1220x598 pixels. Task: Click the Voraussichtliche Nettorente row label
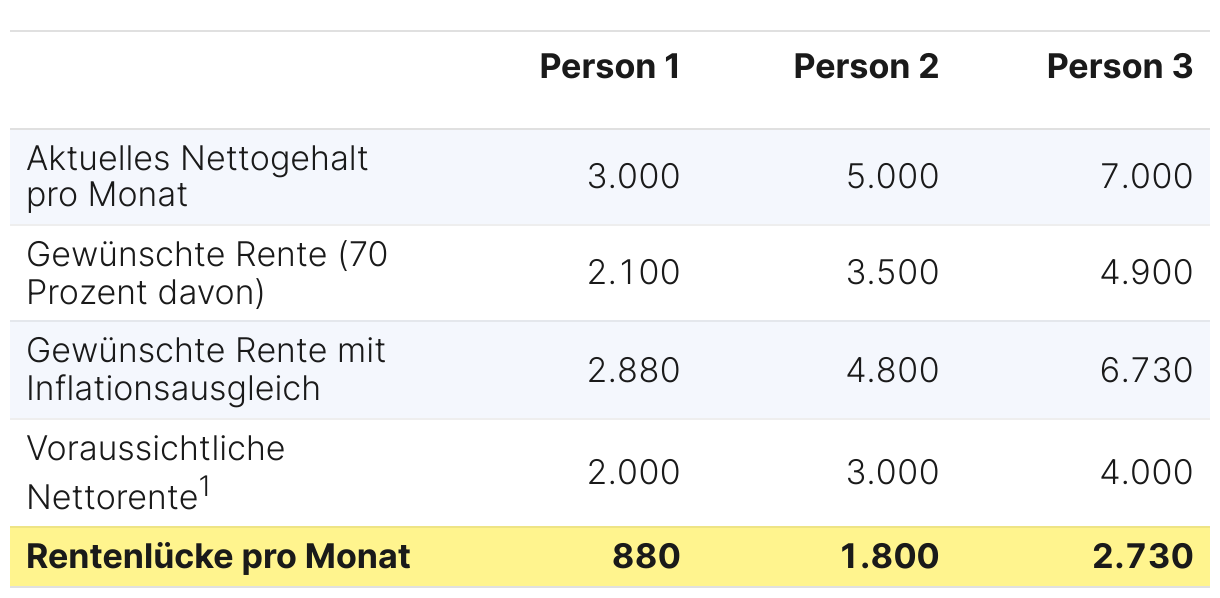point(155,471)
